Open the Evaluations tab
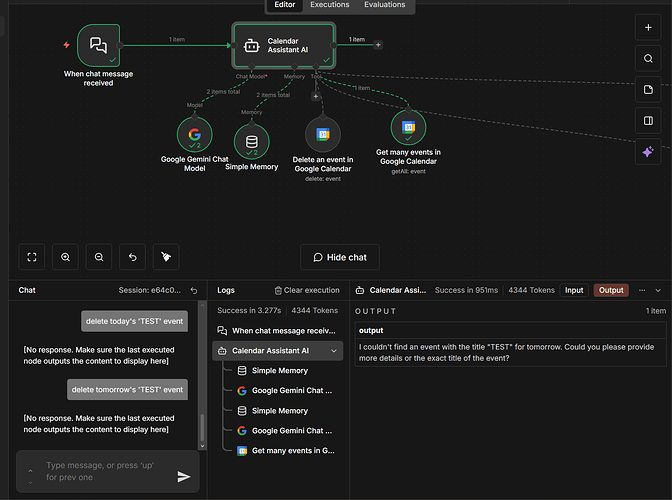Viewport: 672px width, 500px height. [385, 5]
